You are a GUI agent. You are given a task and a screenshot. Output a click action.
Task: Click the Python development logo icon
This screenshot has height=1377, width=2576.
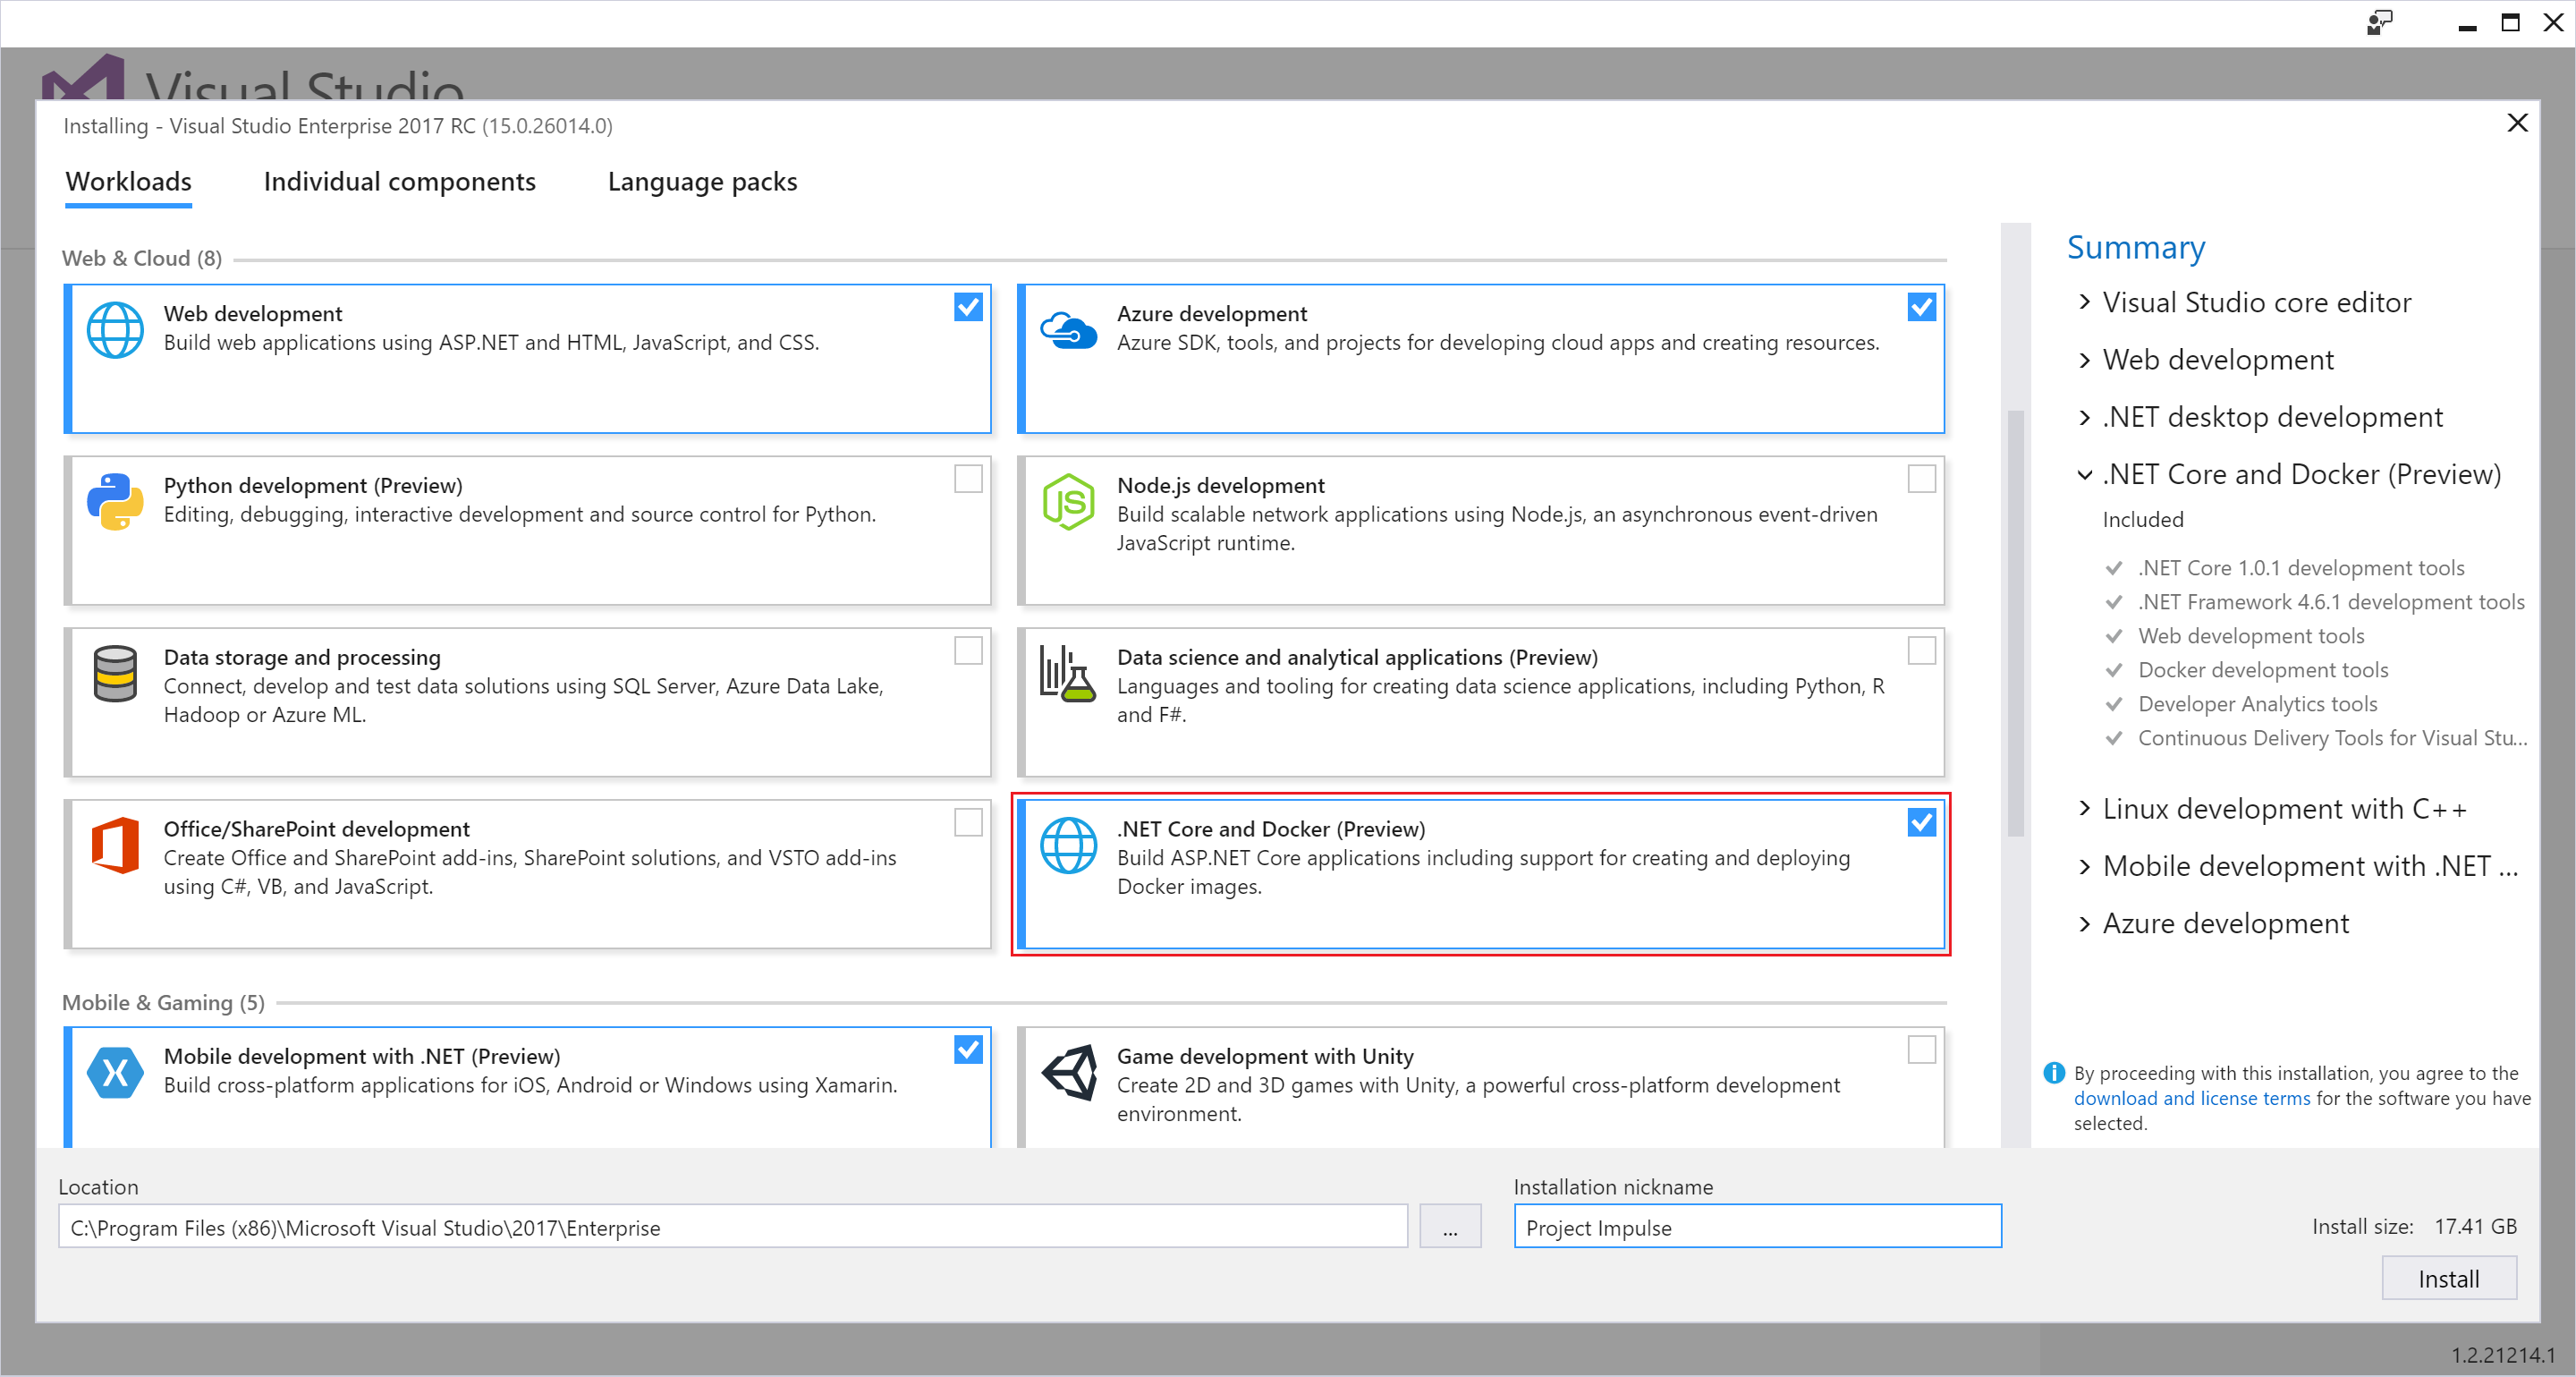[x=115, y=501]
